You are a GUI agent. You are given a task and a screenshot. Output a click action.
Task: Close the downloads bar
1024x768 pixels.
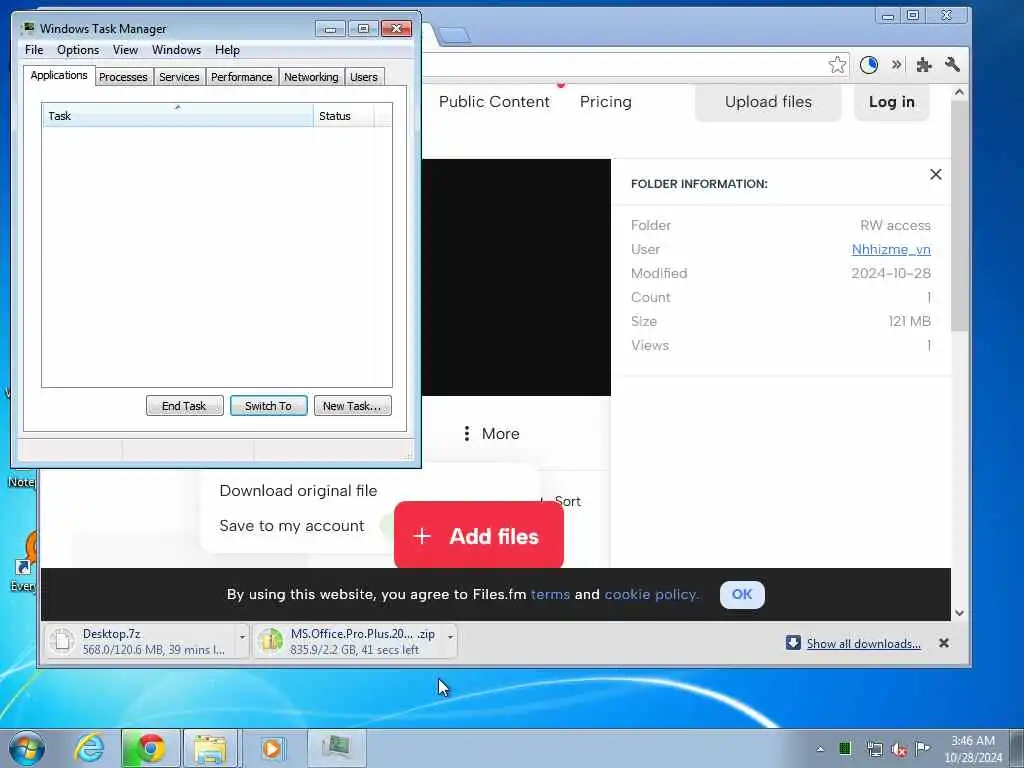pos(943,643)
